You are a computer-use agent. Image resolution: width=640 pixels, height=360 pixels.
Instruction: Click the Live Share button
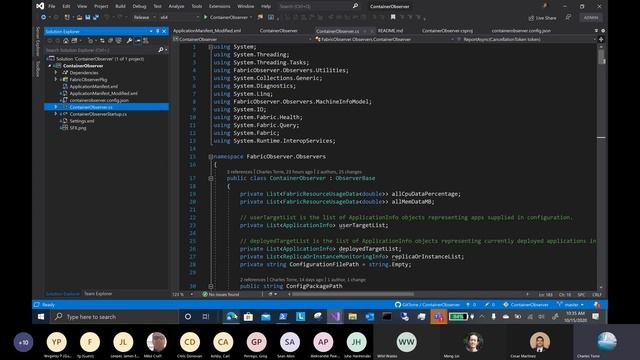coord(542,18)
